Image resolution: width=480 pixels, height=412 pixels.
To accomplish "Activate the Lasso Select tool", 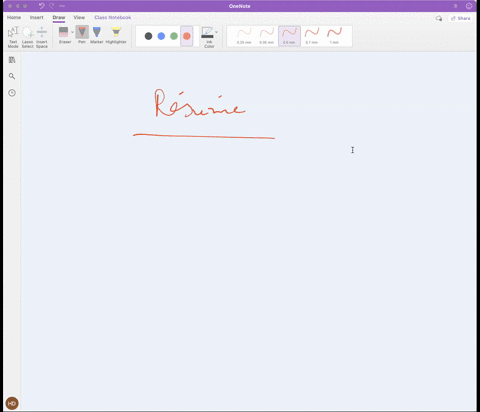I will [x=27, y=37].
